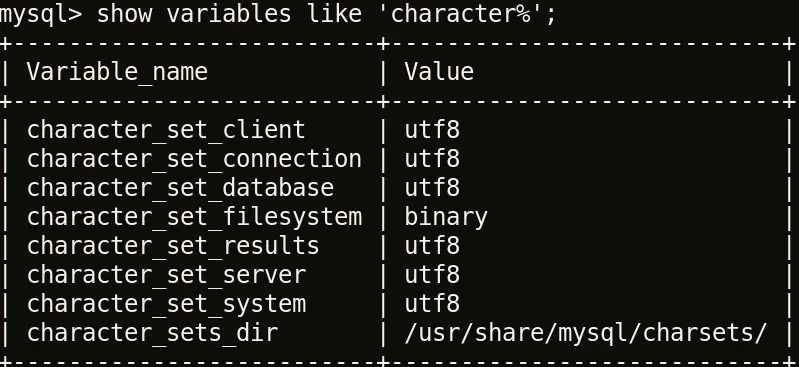Click the /usr/share/mysql/charsets/ path value

[x=585, y=333]
